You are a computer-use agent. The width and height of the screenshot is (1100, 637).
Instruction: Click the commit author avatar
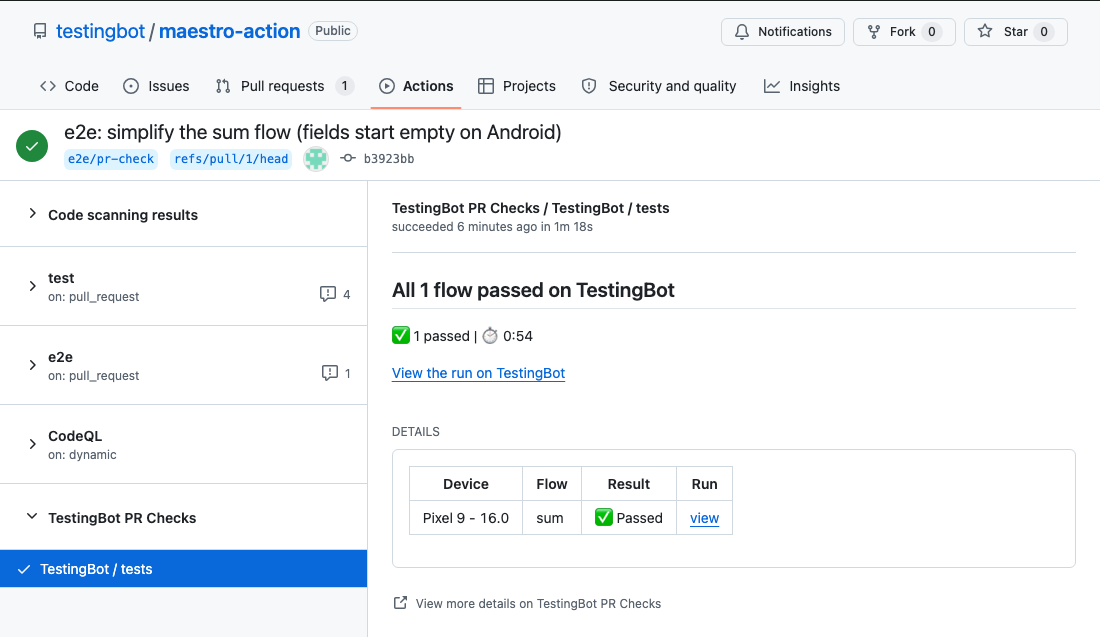coord(316,159)
